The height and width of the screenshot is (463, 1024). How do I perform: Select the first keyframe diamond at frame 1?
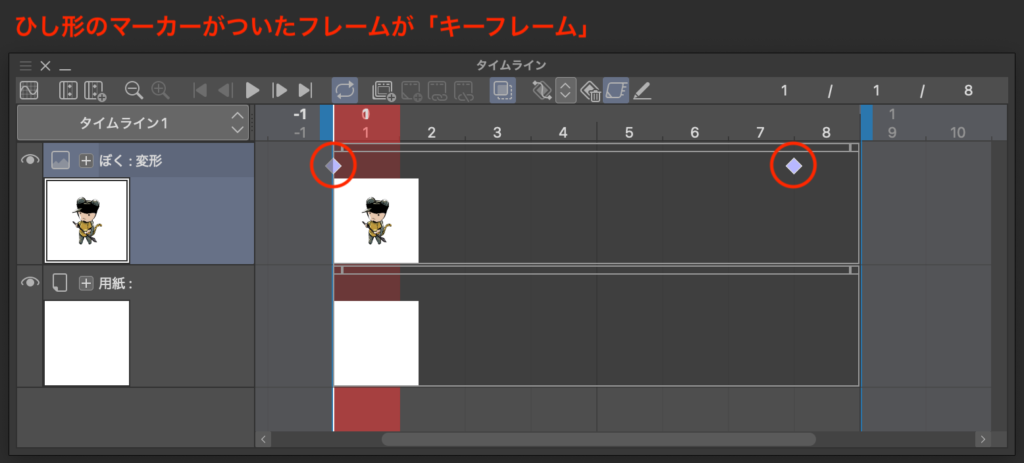pos(333,166)
